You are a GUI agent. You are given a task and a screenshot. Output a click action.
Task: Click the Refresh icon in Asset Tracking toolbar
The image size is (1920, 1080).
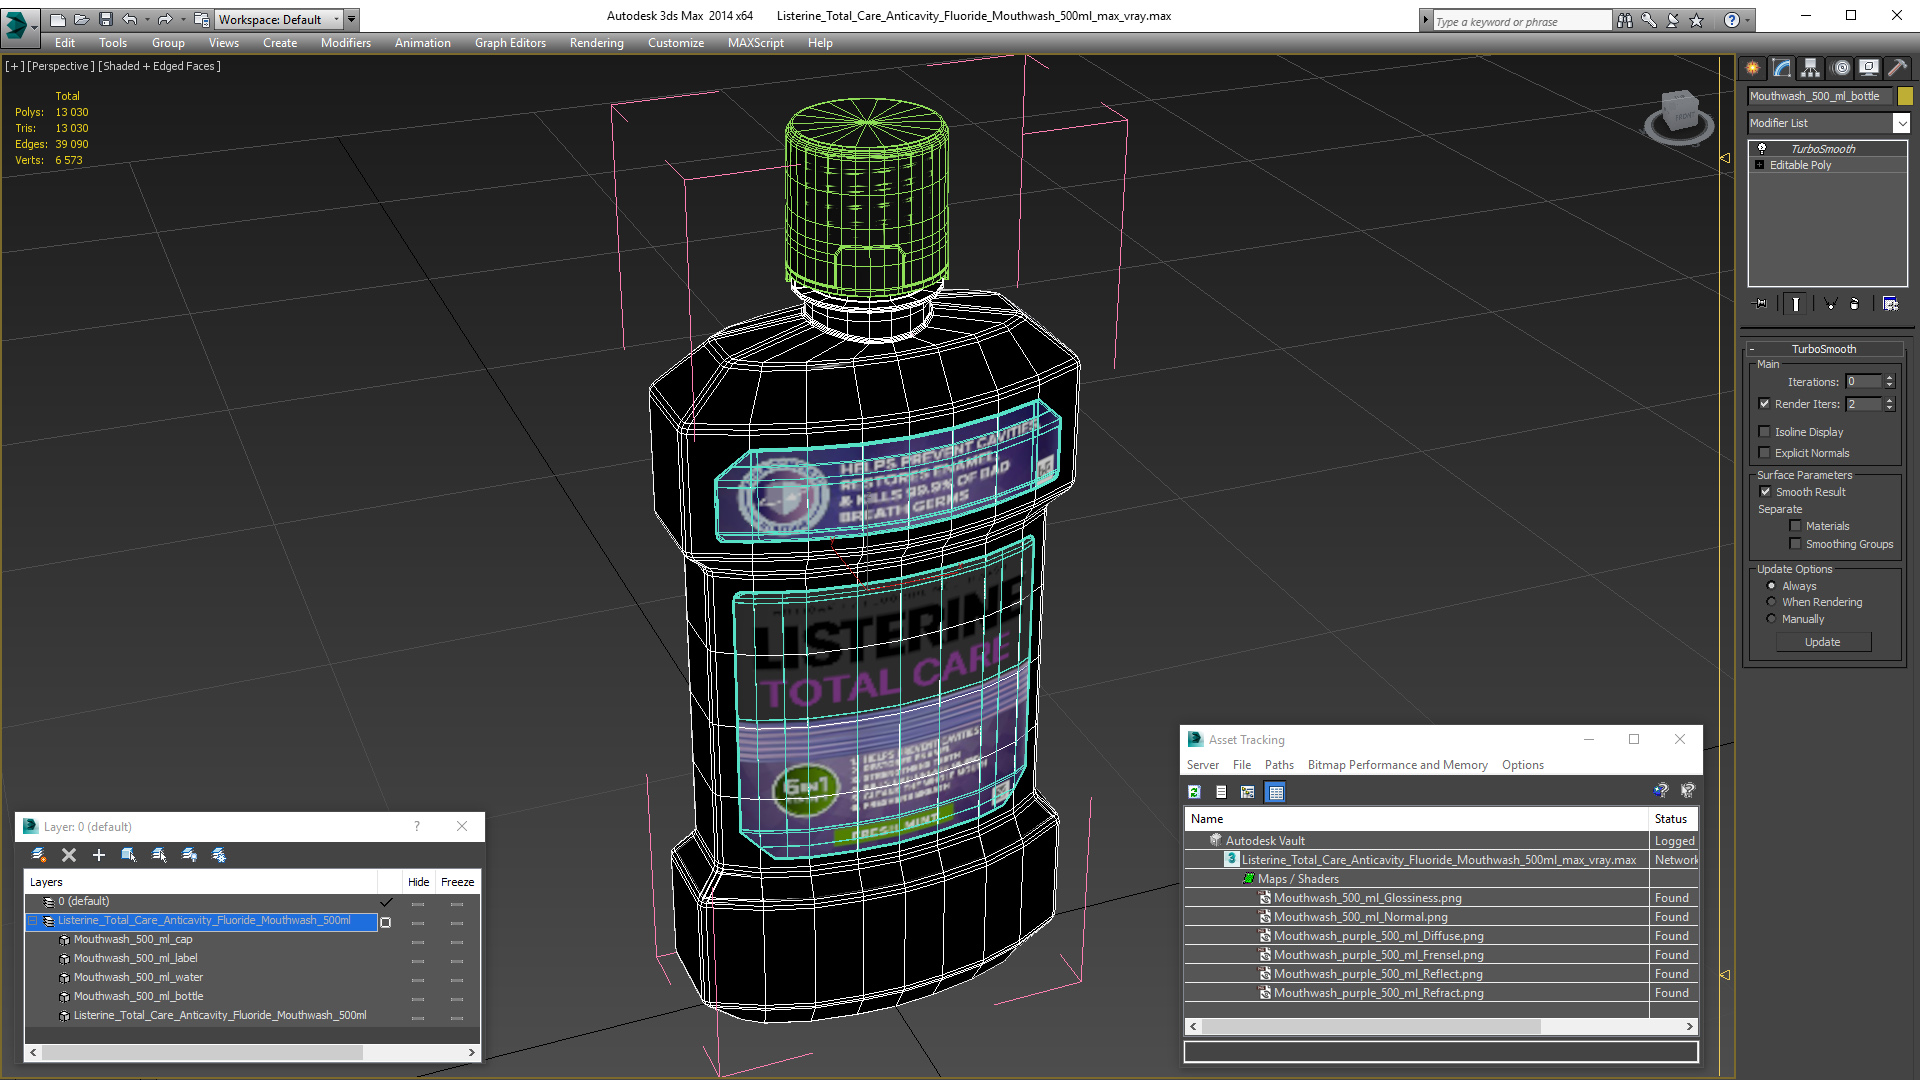(1194, 792)
